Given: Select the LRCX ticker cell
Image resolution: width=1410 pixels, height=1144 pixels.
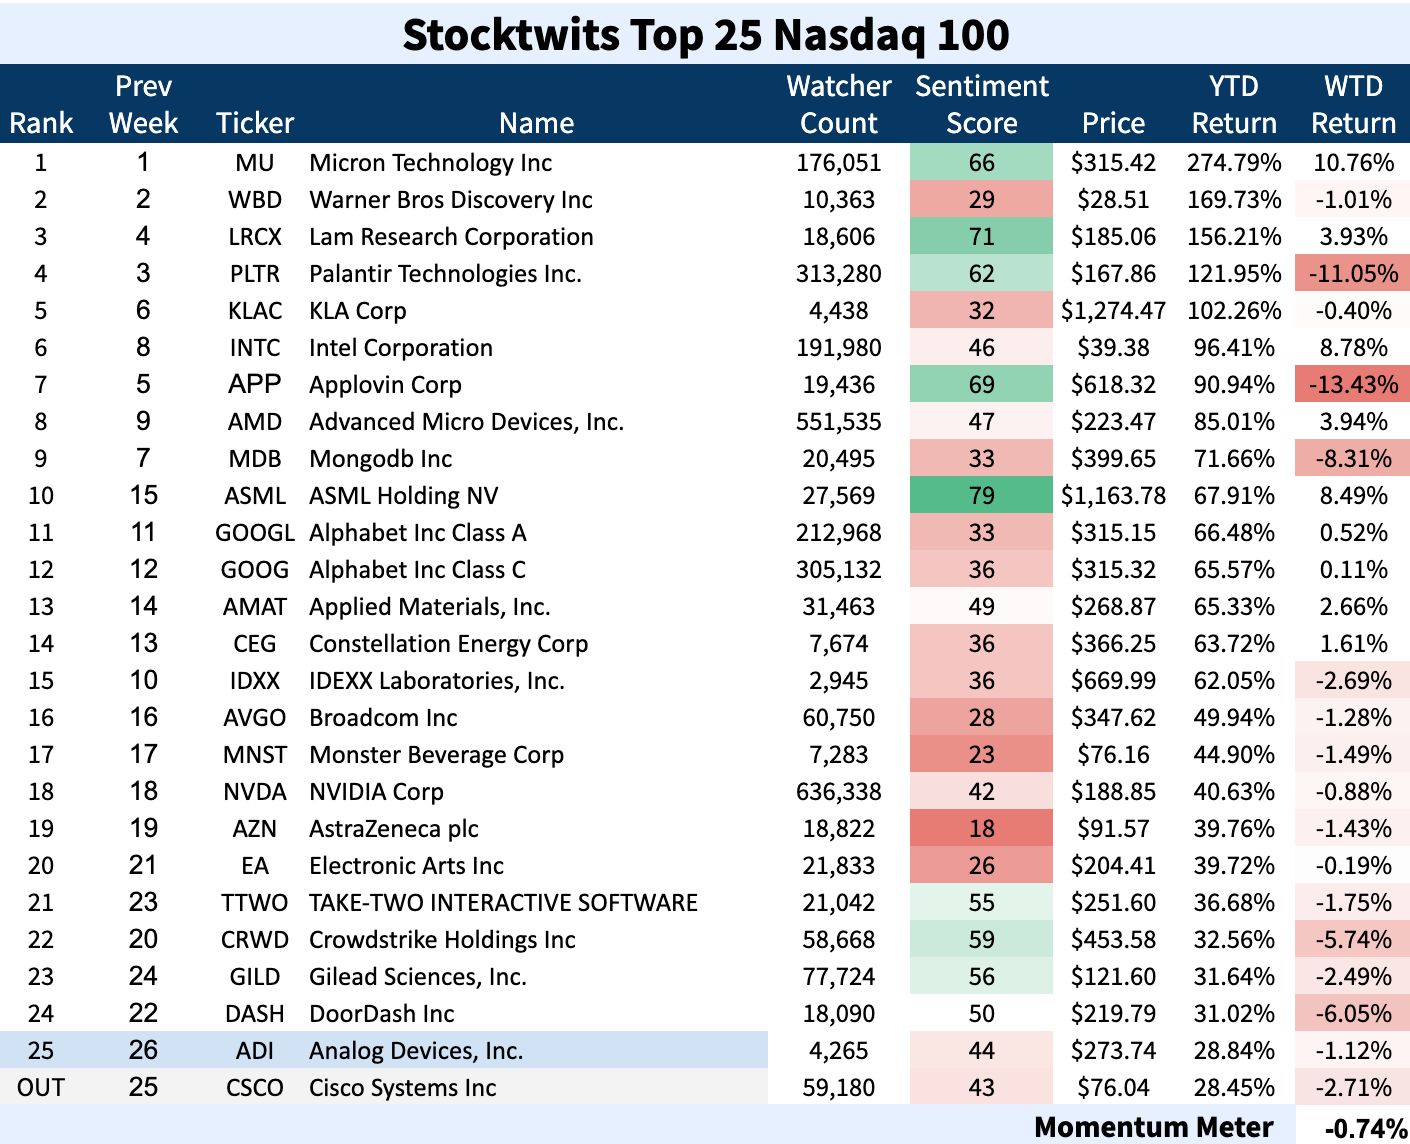Looking at the screenshot, I should point(255,237).
